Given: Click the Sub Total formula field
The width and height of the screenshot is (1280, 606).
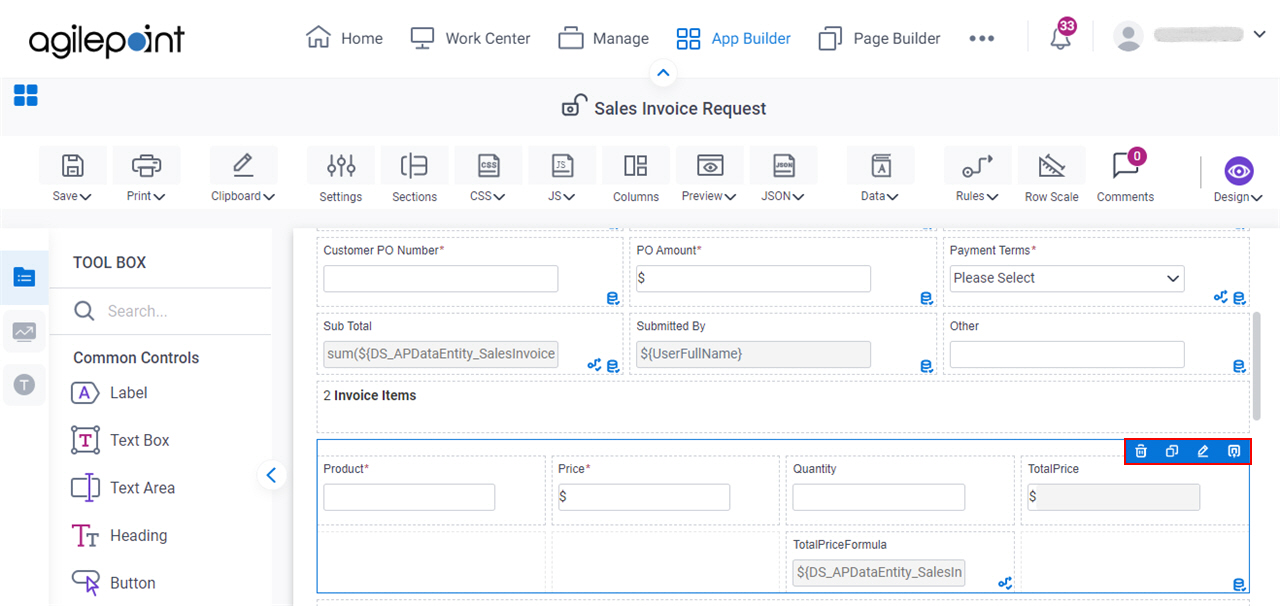Looking at the screenshot, I should tap(440, 354).
